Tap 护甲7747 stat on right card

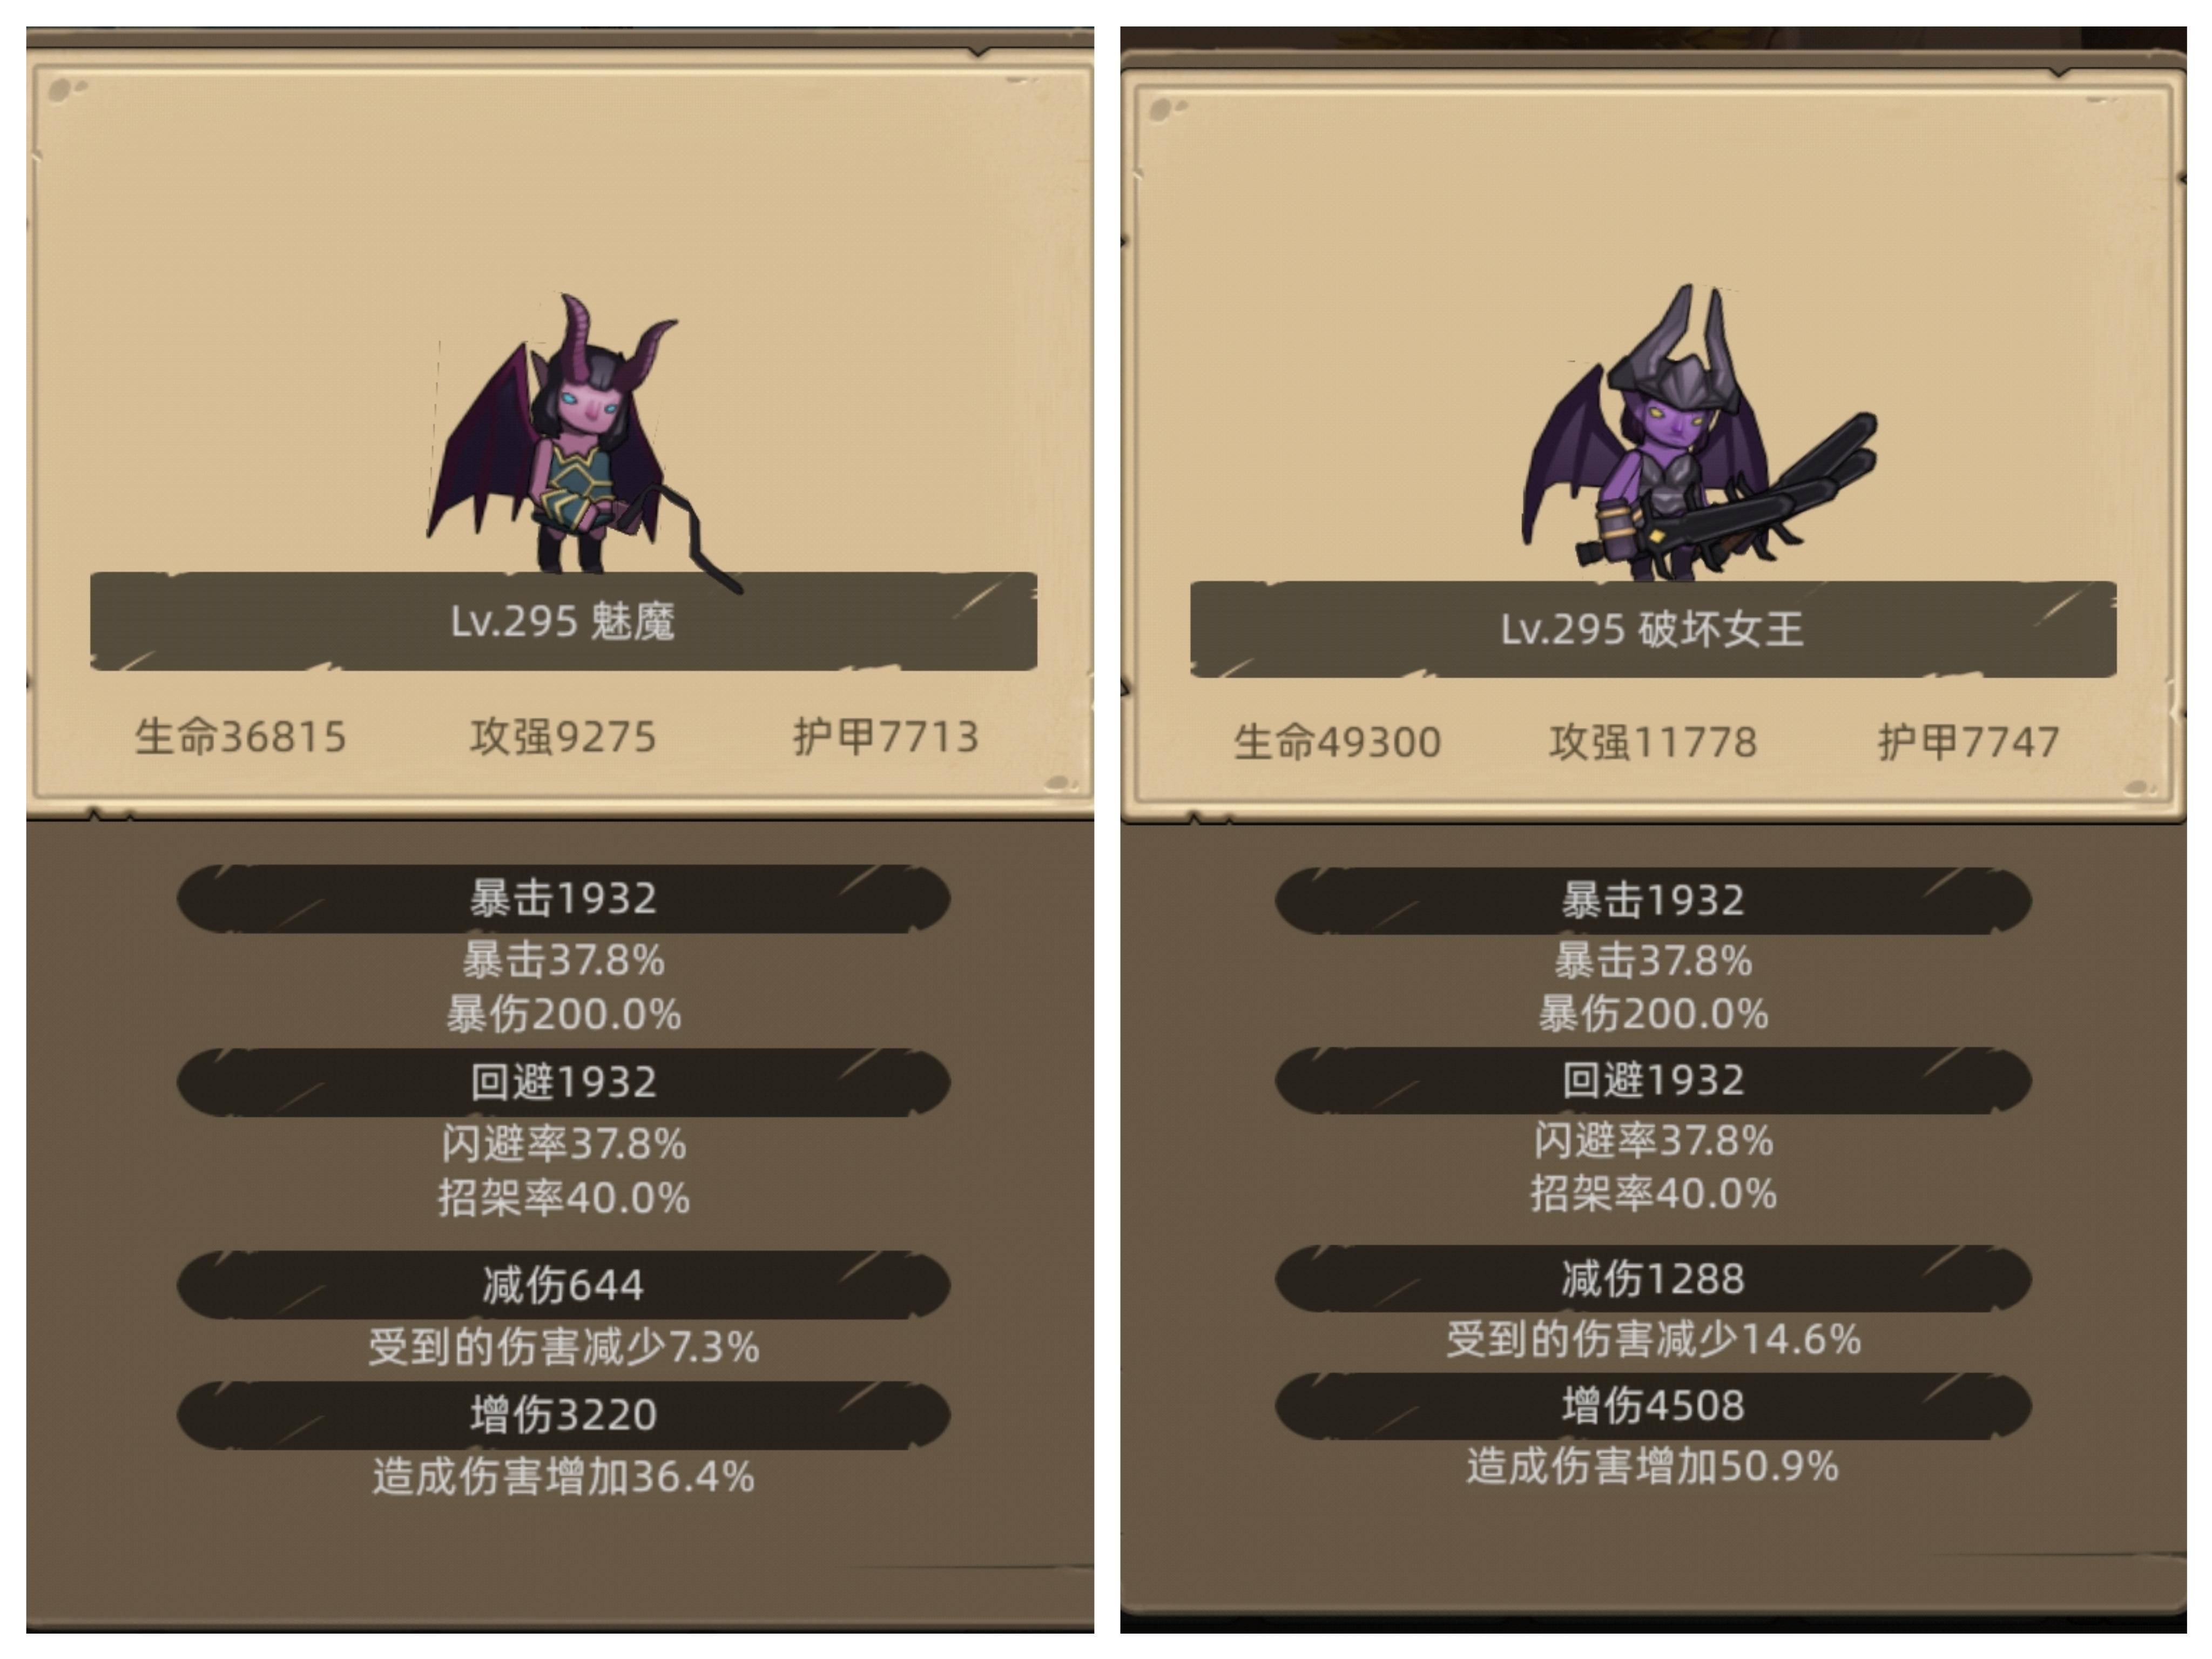pos(1969,742)
